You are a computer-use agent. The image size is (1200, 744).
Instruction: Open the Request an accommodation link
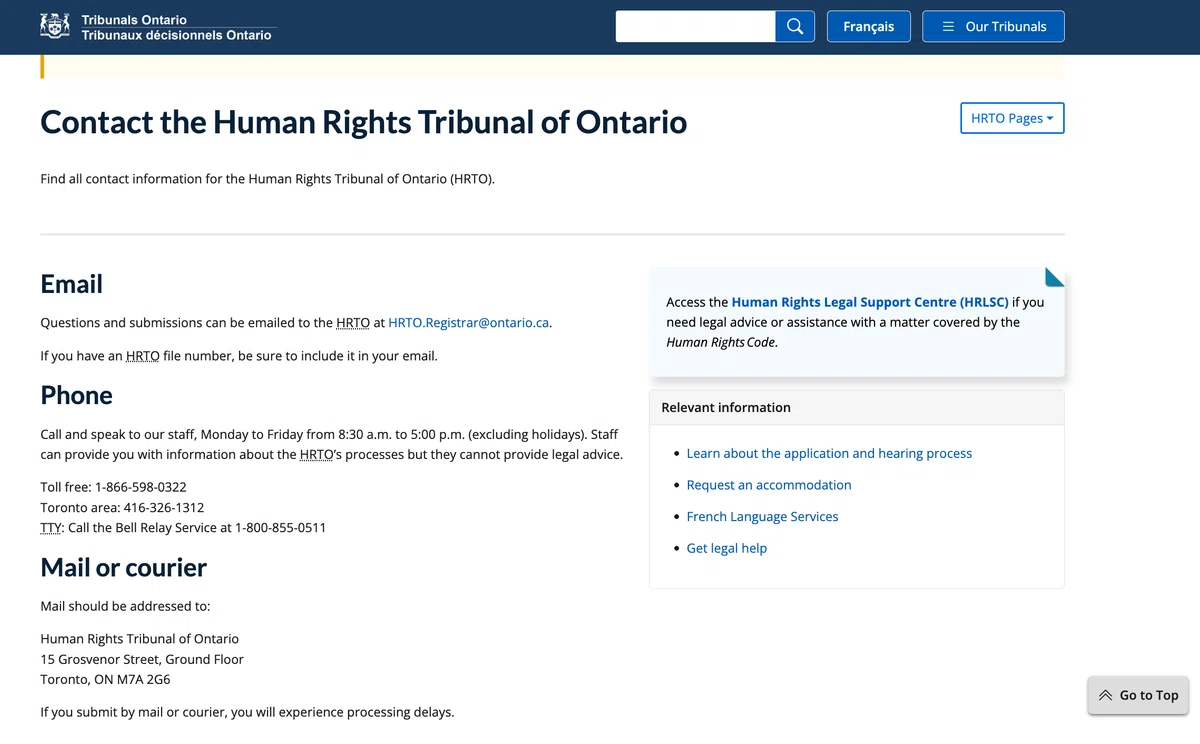point(769,485)
